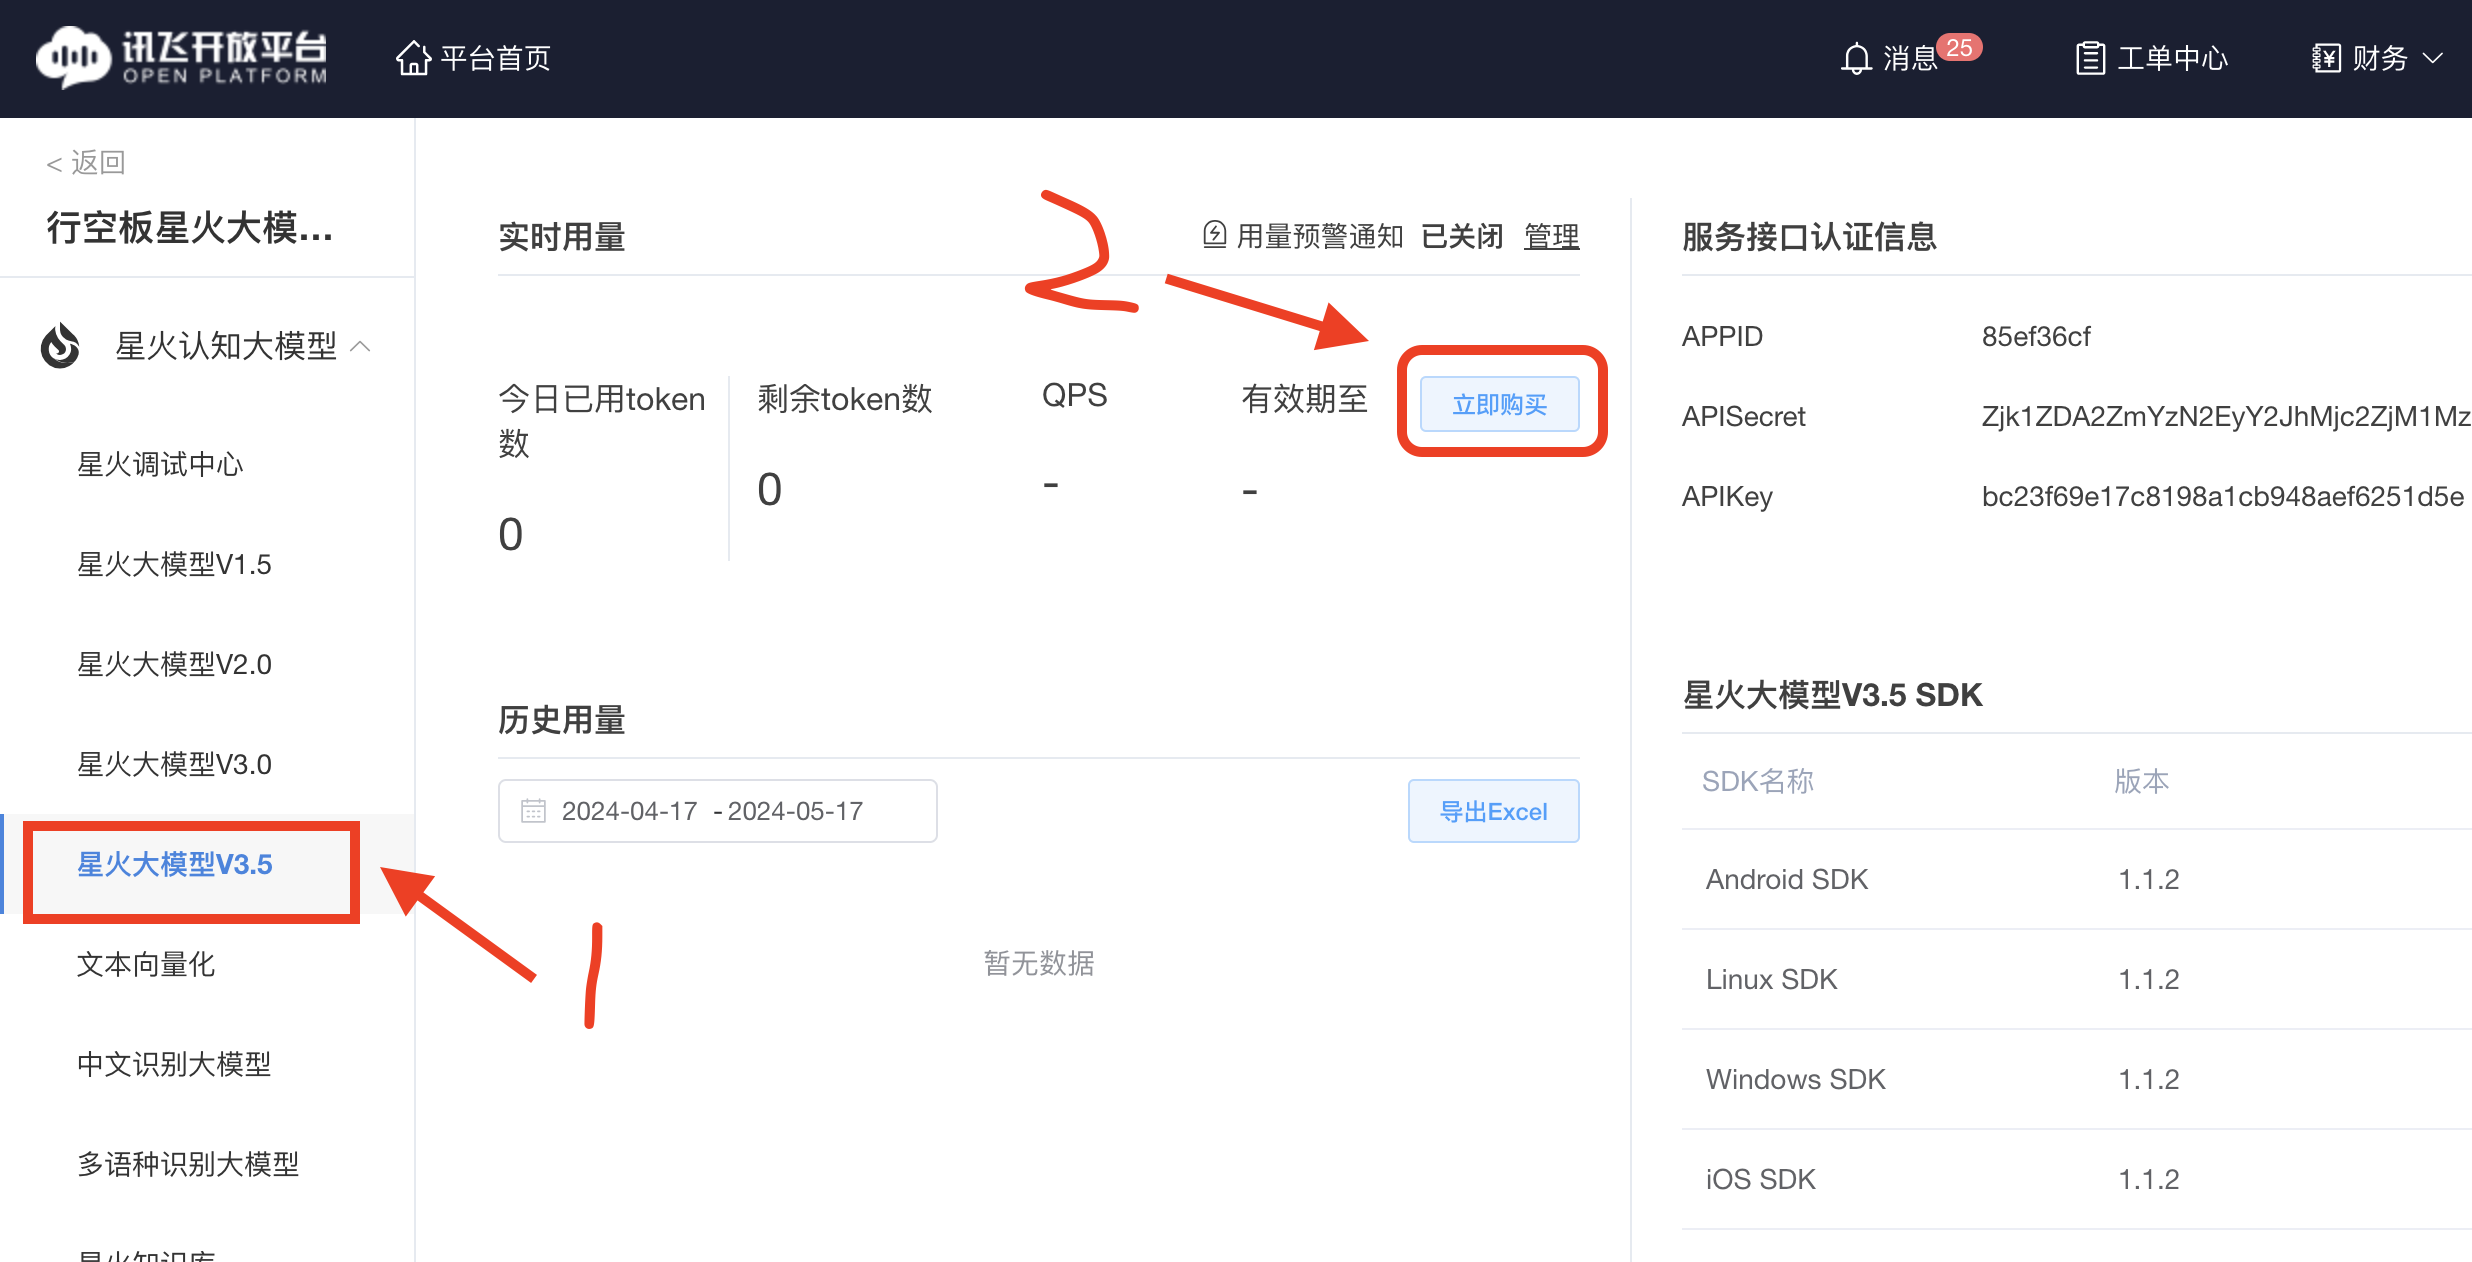Open the 平台首页 home icon
The height and width of the screenshot is (1262, 2472).
pos(413,58)
